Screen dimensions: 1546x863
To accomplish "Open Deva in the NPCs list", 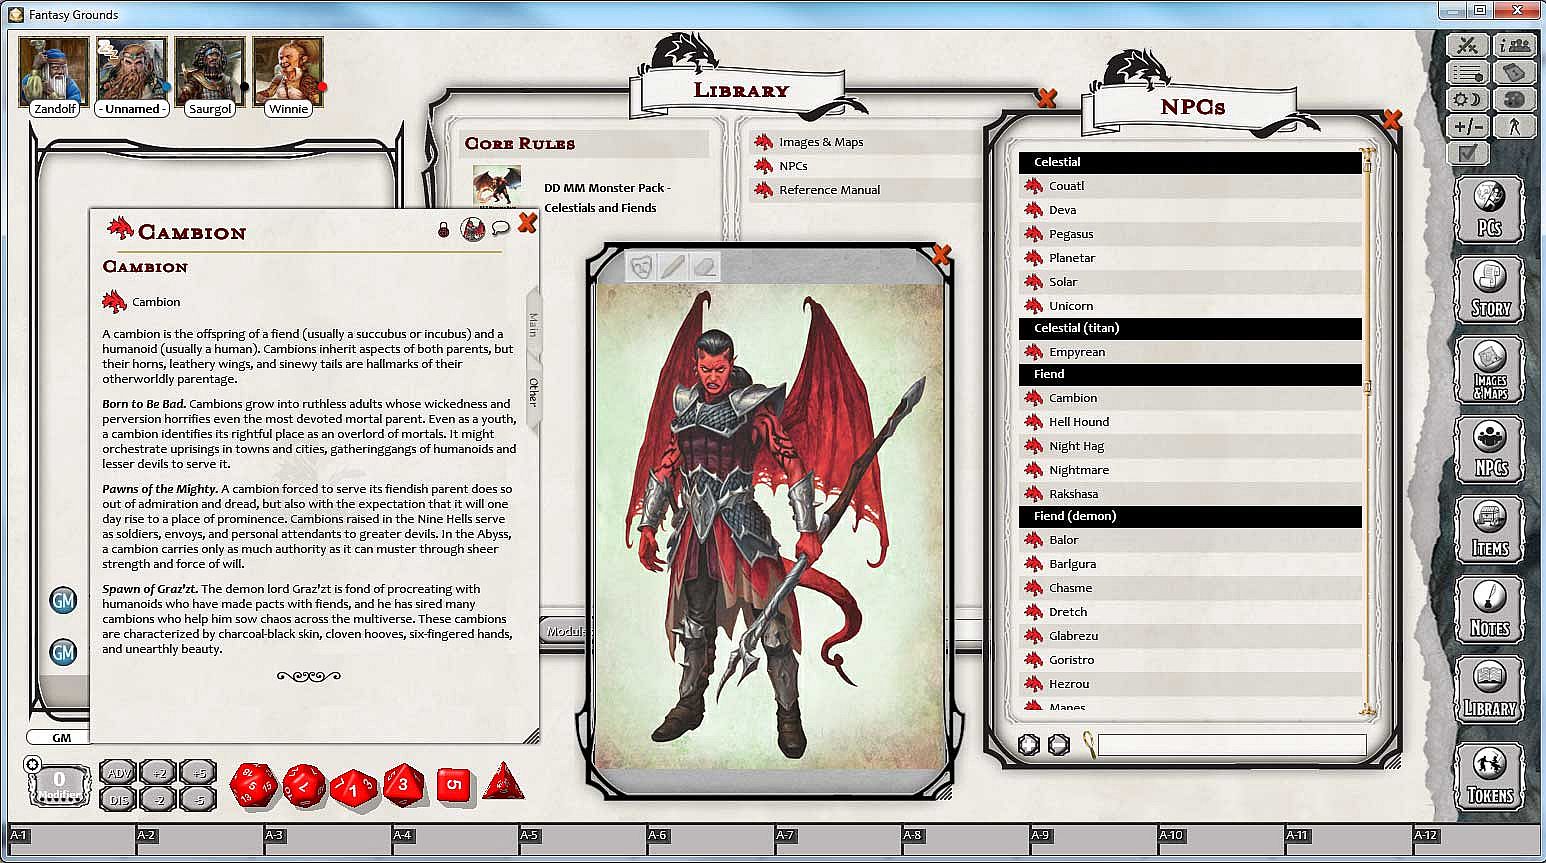I will 1191,210.
